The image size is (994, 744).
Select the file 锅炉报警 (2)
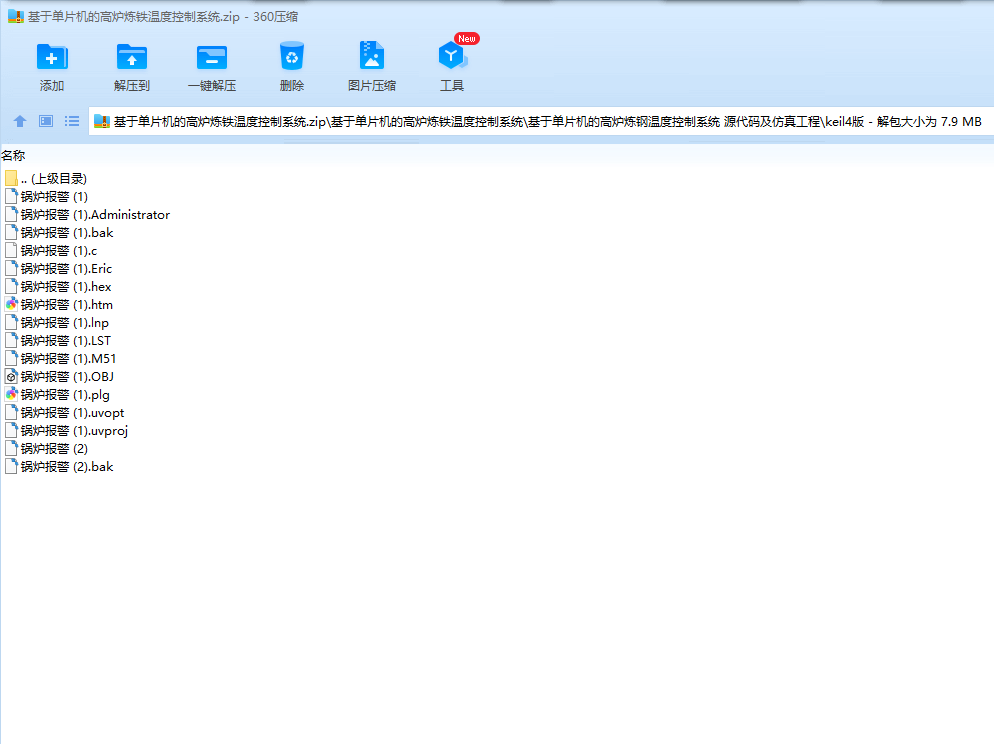[46, 449]
